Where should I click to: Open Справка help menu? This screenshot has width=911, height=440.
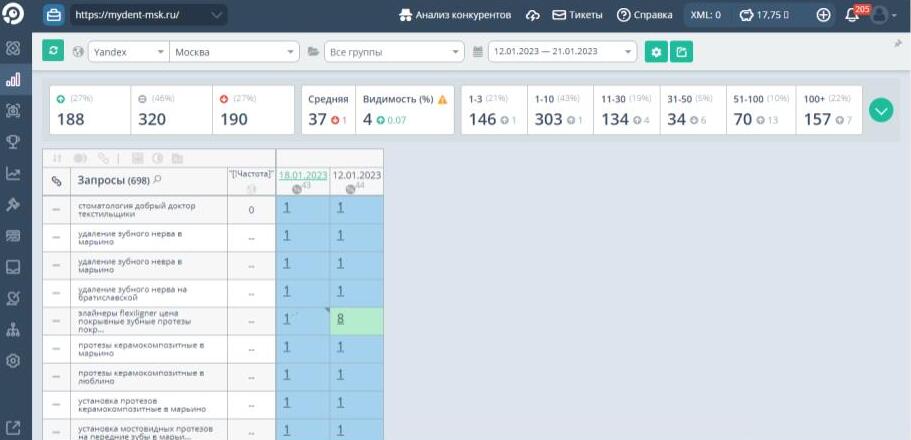644,15
